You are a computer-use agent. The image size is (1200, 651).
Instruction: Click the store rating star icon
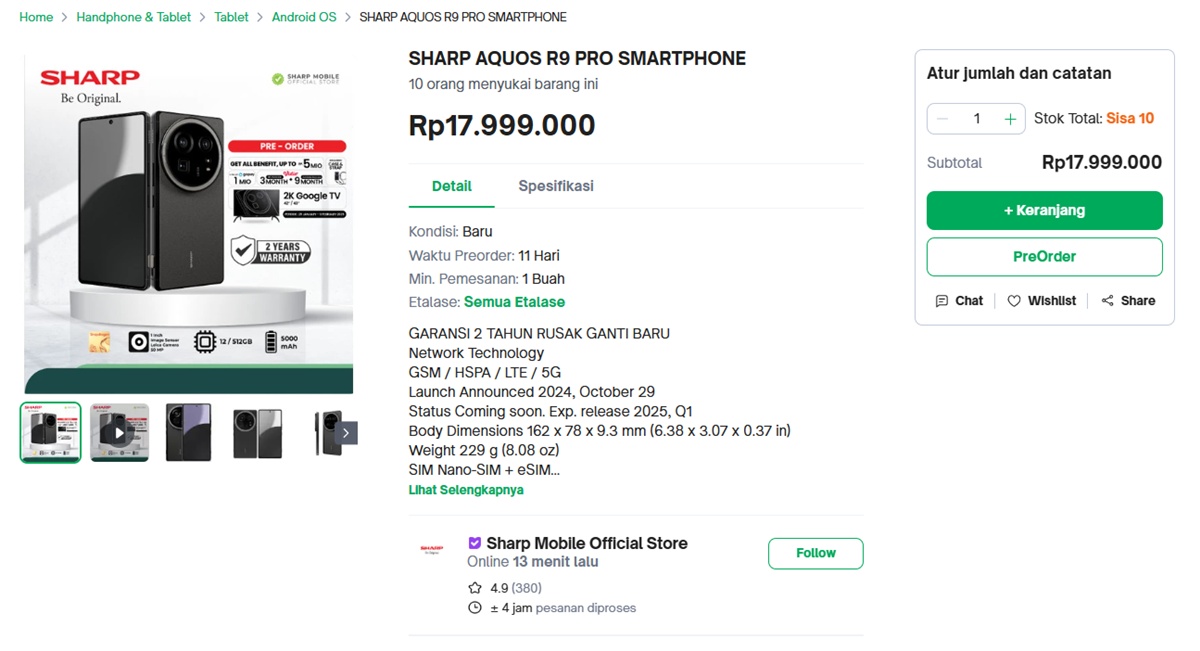[474, 588]
